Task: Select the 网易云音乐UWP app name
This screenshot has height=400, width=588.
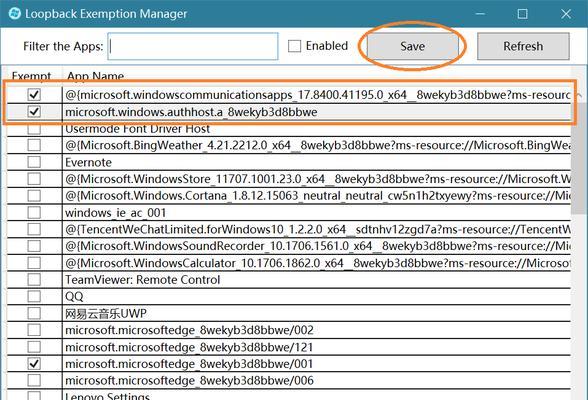Action: tap(106, 313)
